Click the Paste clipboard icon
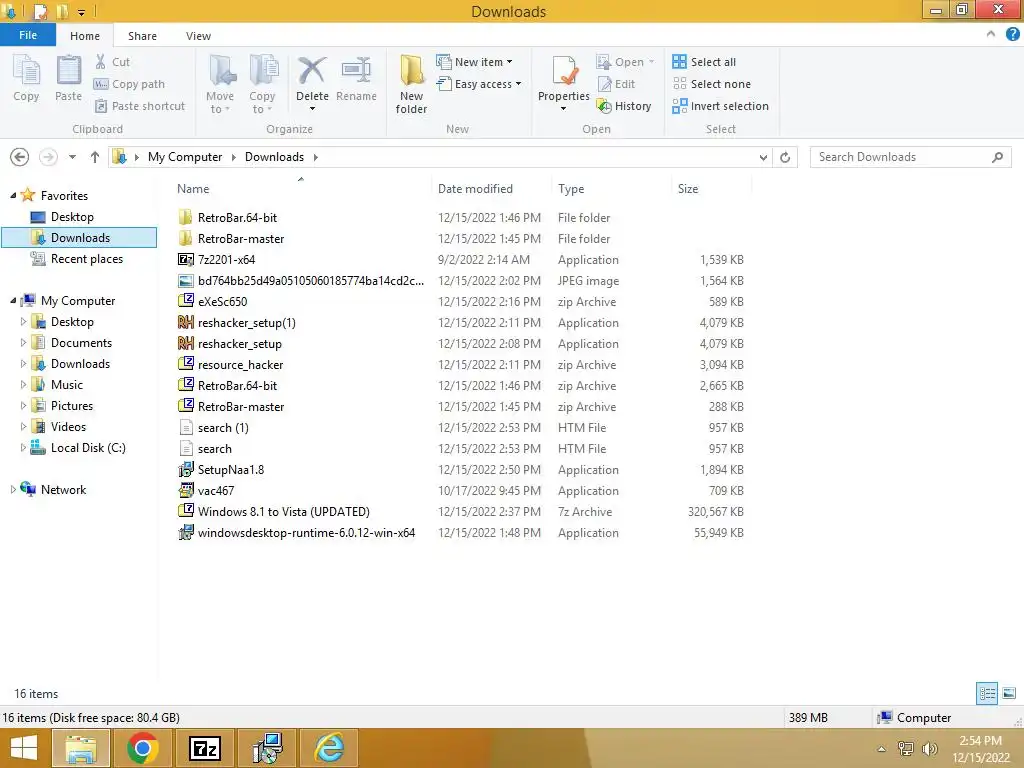 point(69,71)
